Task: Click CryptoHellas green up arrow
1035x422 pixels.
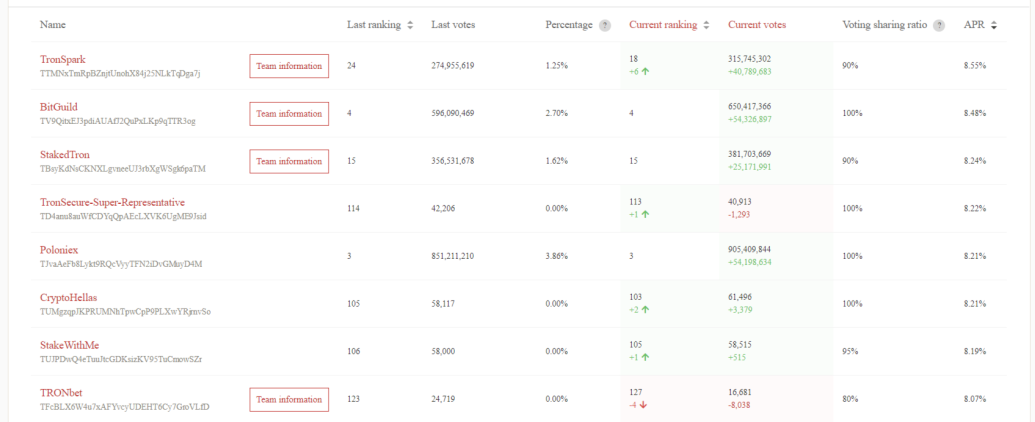Action: click(x=646, y=309)
